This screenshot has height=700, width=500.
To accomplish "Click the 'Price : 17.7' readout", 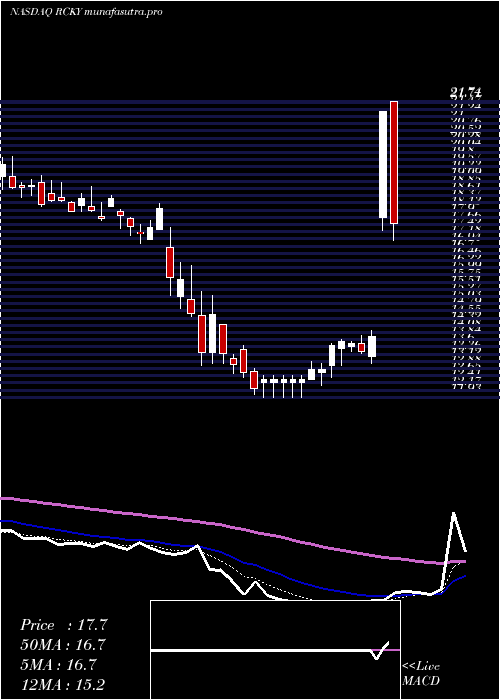I will [64, 625].
